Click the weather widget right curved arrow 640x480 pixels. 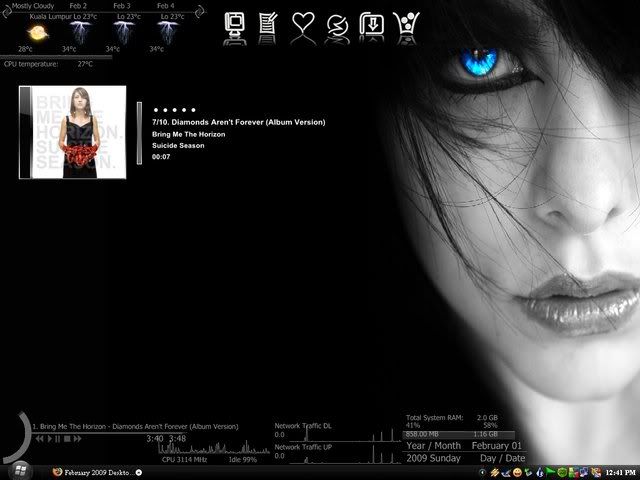click(x=200, y=11)
